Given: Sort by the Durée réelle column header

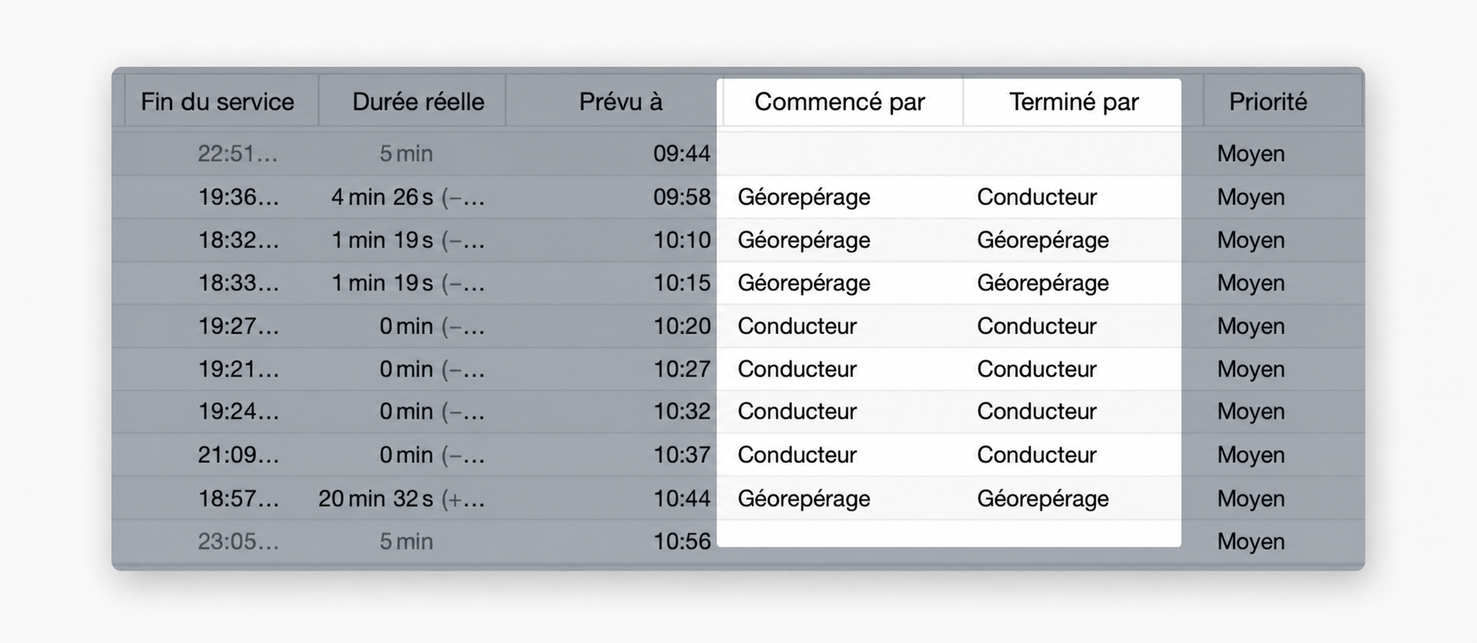Looking at the screenshot, I should pos(418,102).
